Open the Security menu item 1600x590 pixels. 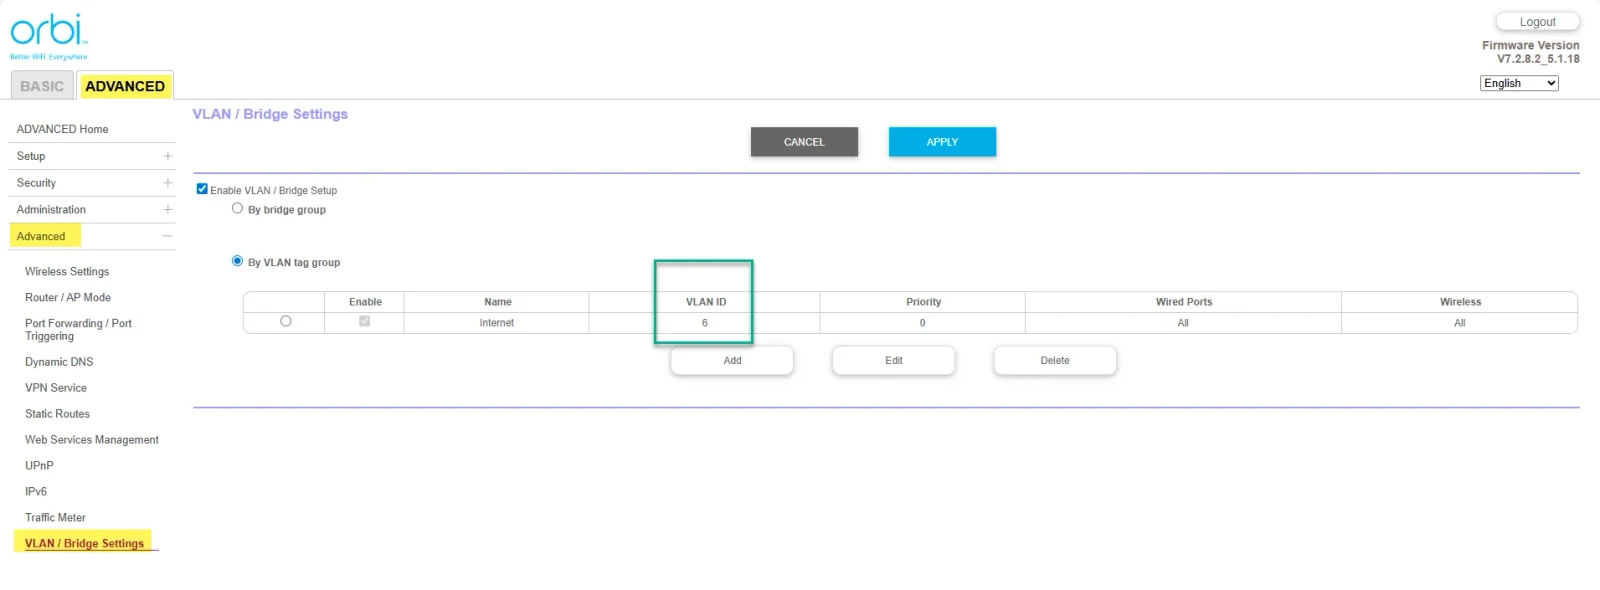click(x=36, y=183)
